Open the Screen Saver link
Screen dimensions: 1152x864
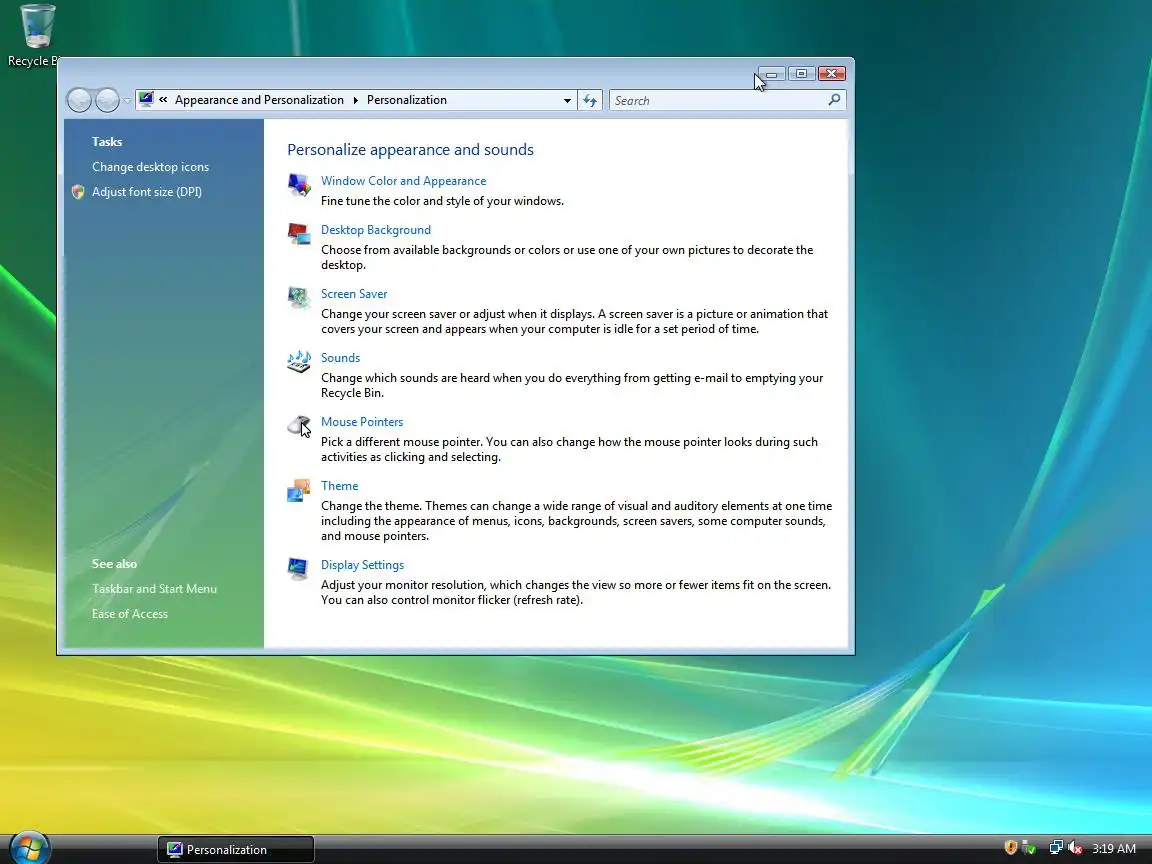pyautogui.click(x=353, y=294)
